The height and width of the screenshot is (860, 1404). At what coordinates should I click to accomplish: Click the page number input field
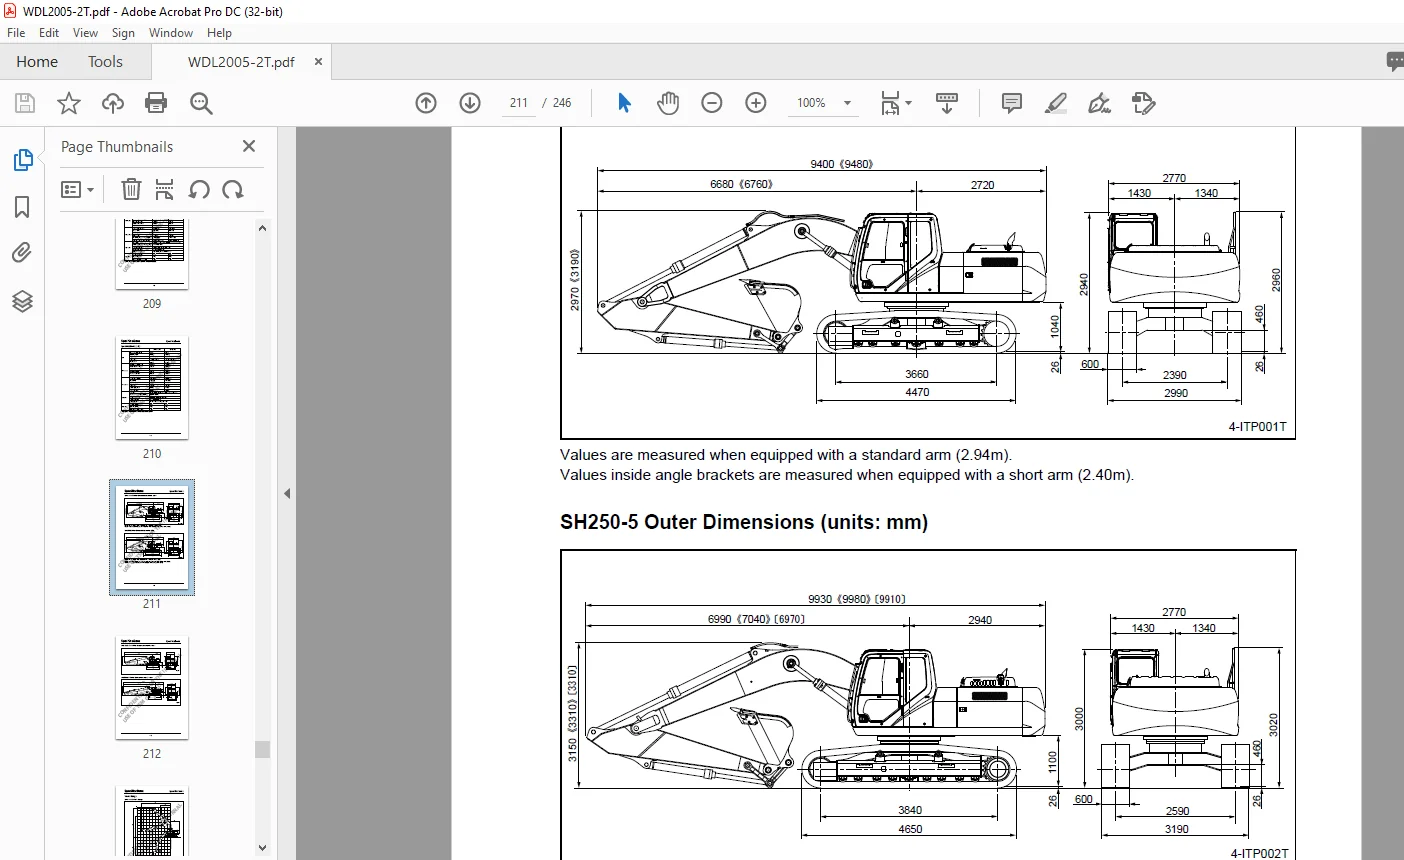click(518, 103)
